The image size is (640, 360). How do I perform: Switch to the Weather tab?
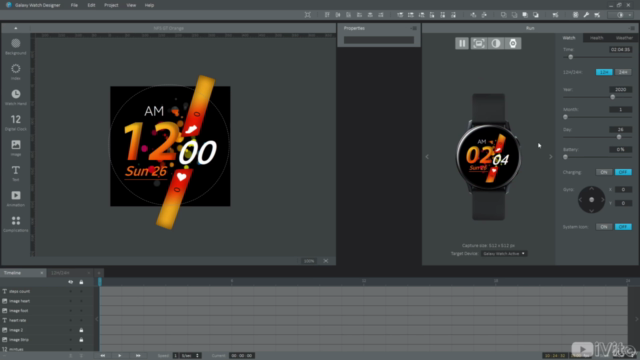[624, 38]
